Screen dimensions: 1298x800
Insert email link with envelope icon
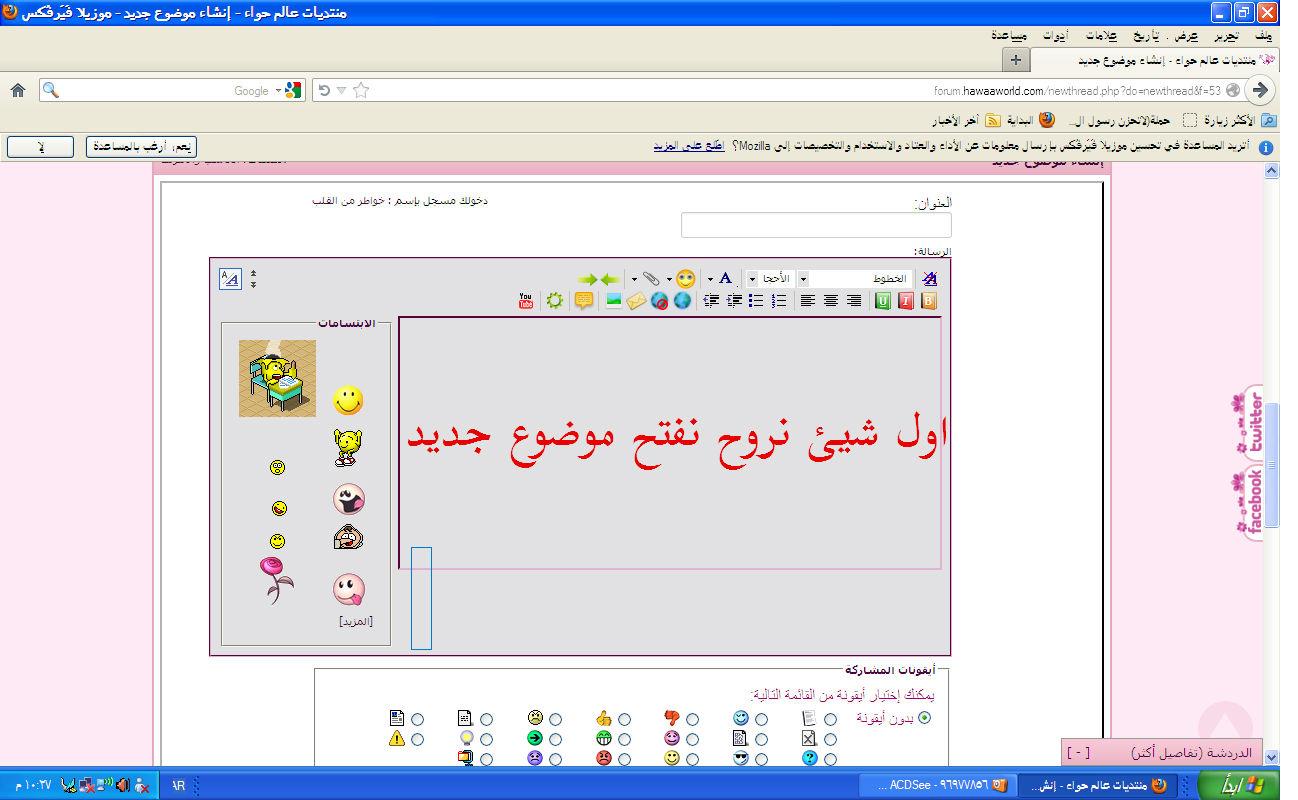click(637, 301)
